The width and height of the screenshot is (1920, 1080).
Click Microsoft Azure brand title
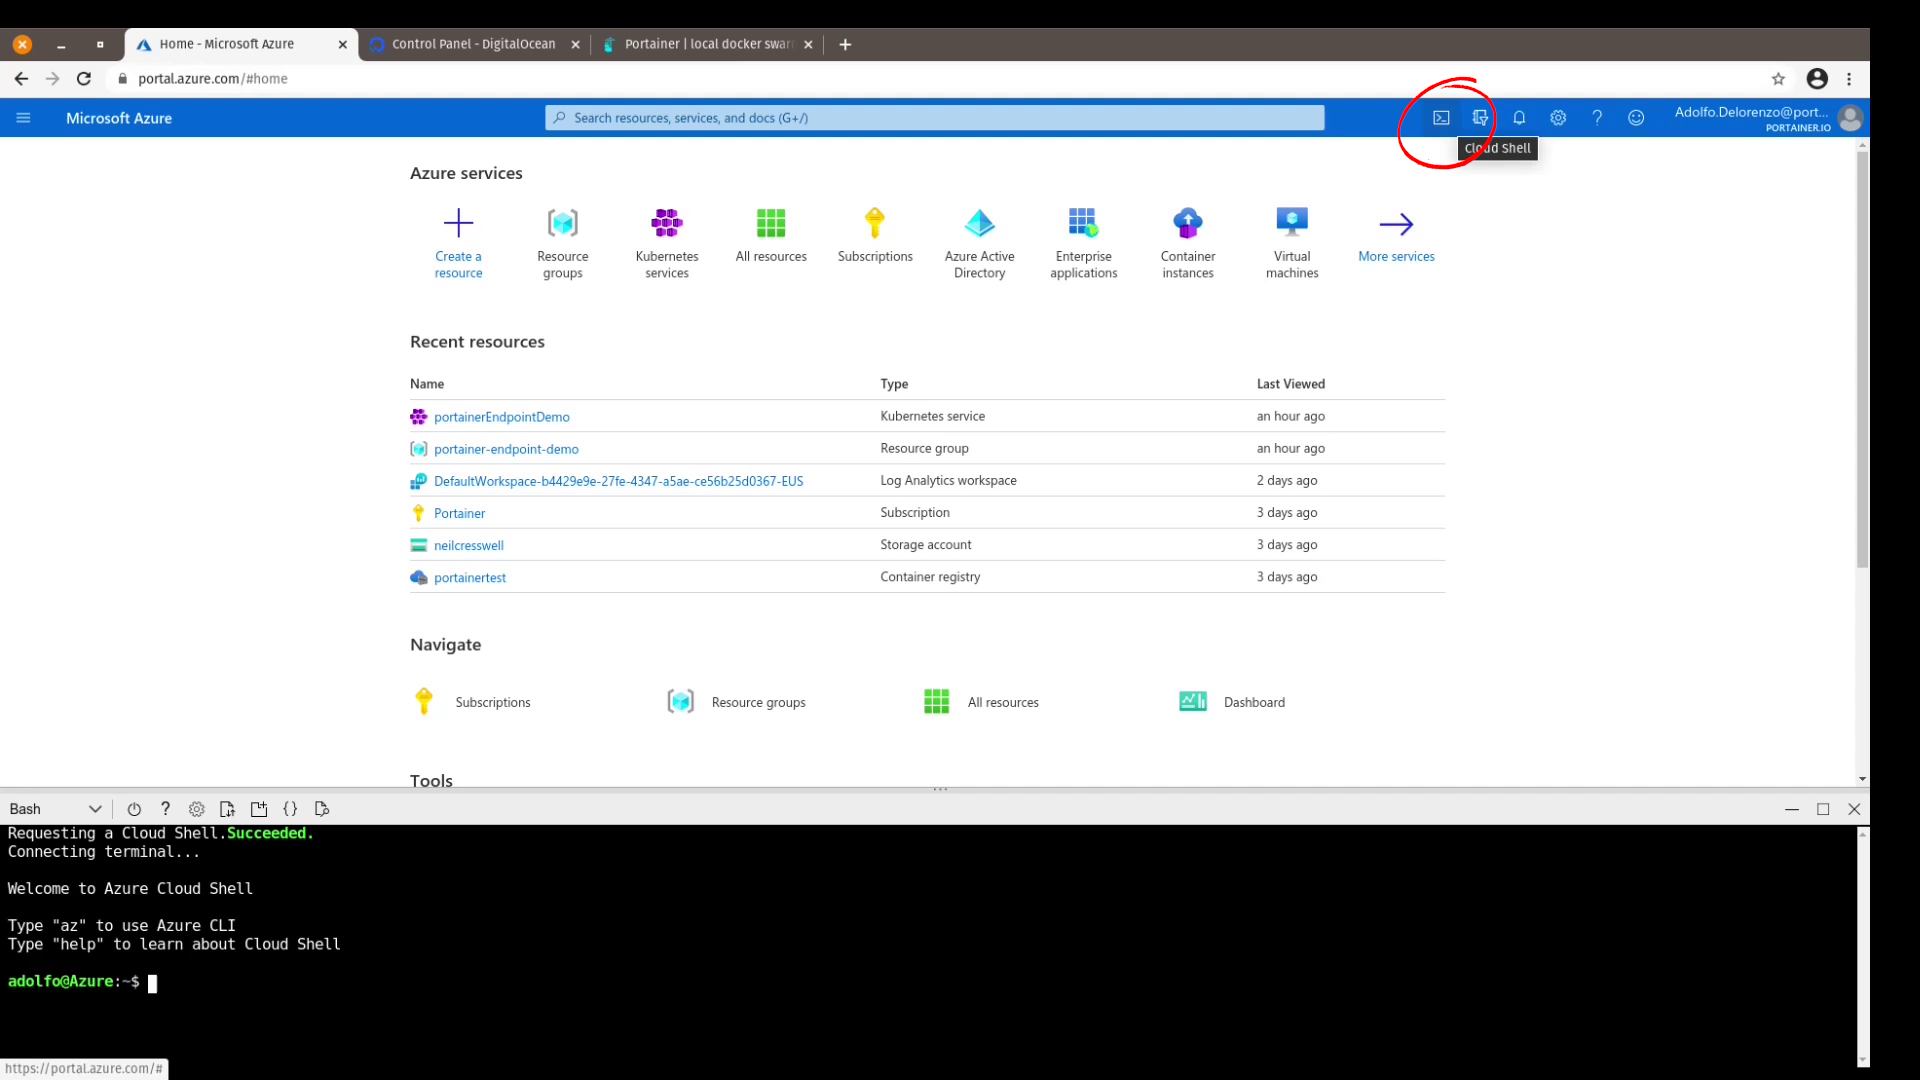pyautogui.click(x=119, y=118)
